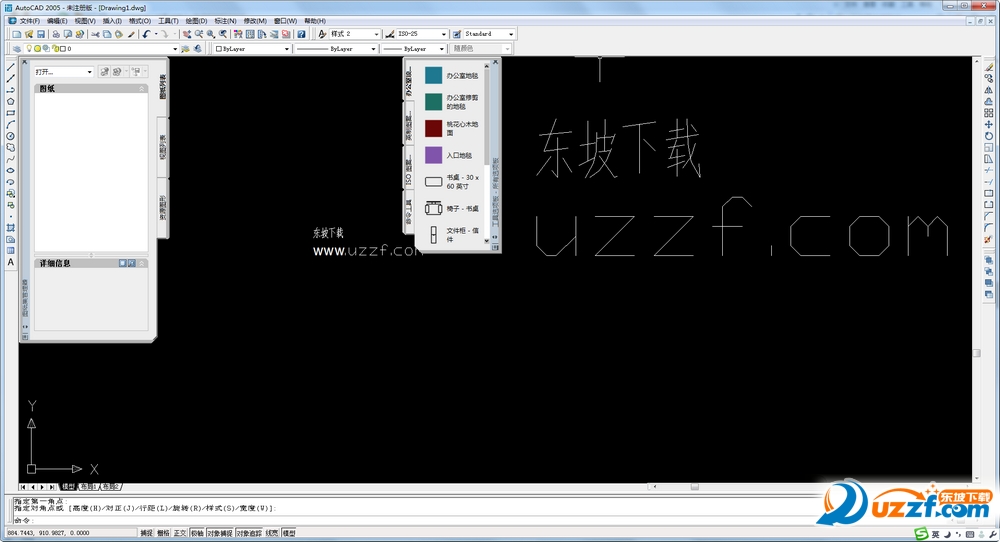Click the Rotate tool in modify toolbar
1000x542 pixels.
coord(989,136)
